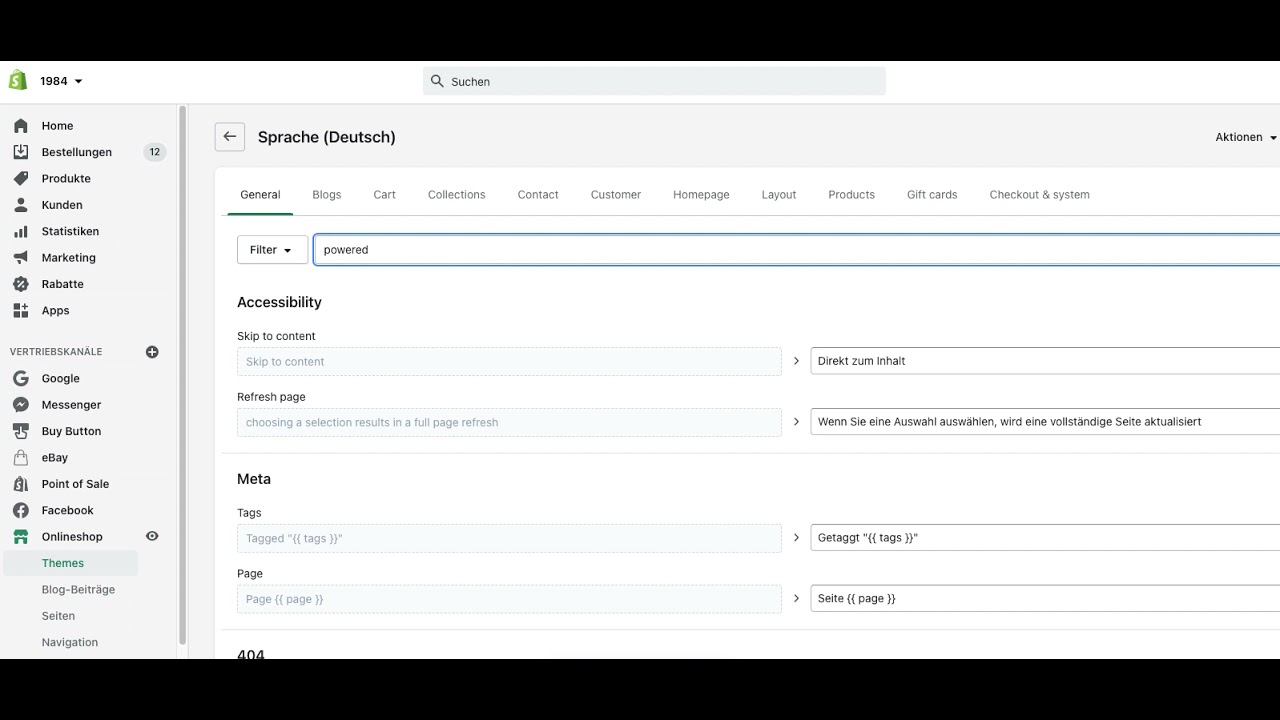
Task: Click the Marketing megaphone icon
Action: (x=21, y=257)
